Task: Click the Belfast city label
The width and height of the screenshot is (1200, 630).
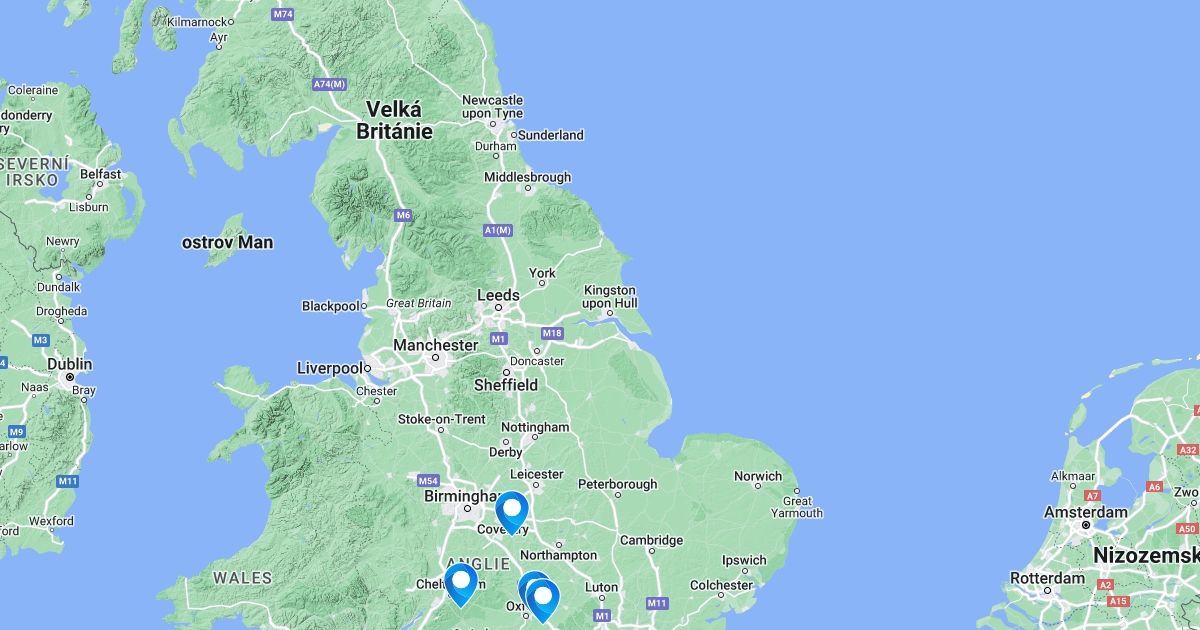Action: tap(100, 174)
